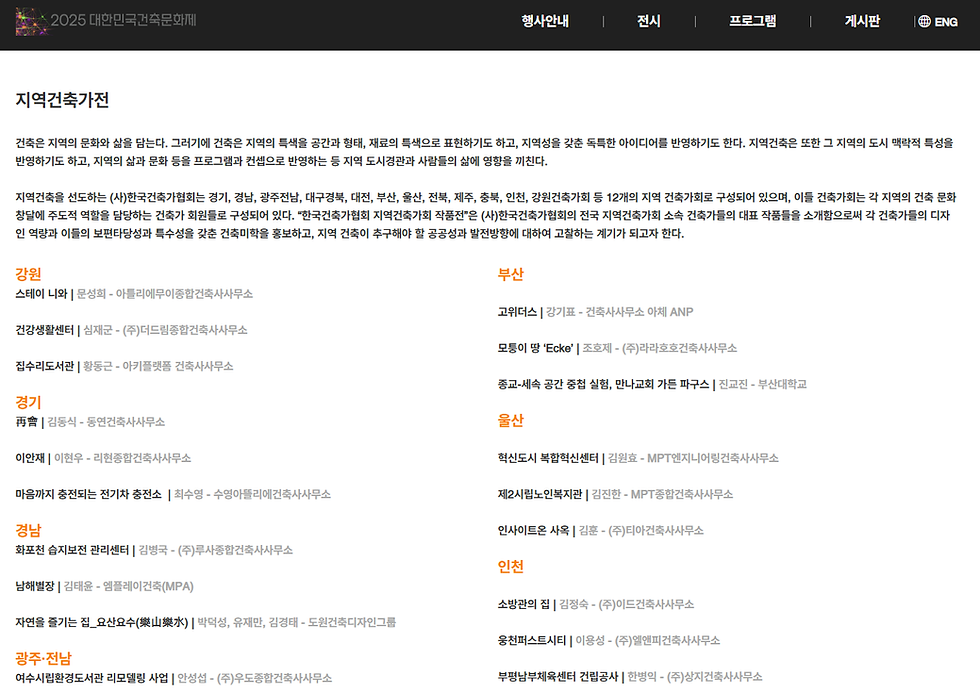This screenshot has width=980, height=692.
Task: Click architect name 김태윤 - 엠플레이건축(MPA)
Action: pyautogui.click(x=129, y=586)
